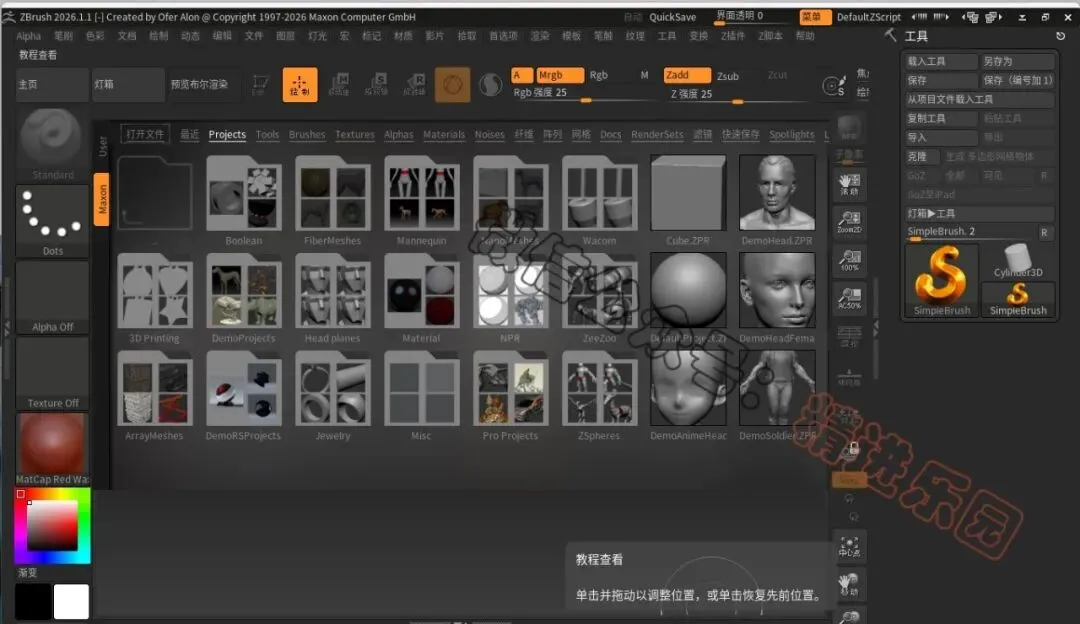Click the 100% actual size icon
1080x624 pixels.
point(849,260)
